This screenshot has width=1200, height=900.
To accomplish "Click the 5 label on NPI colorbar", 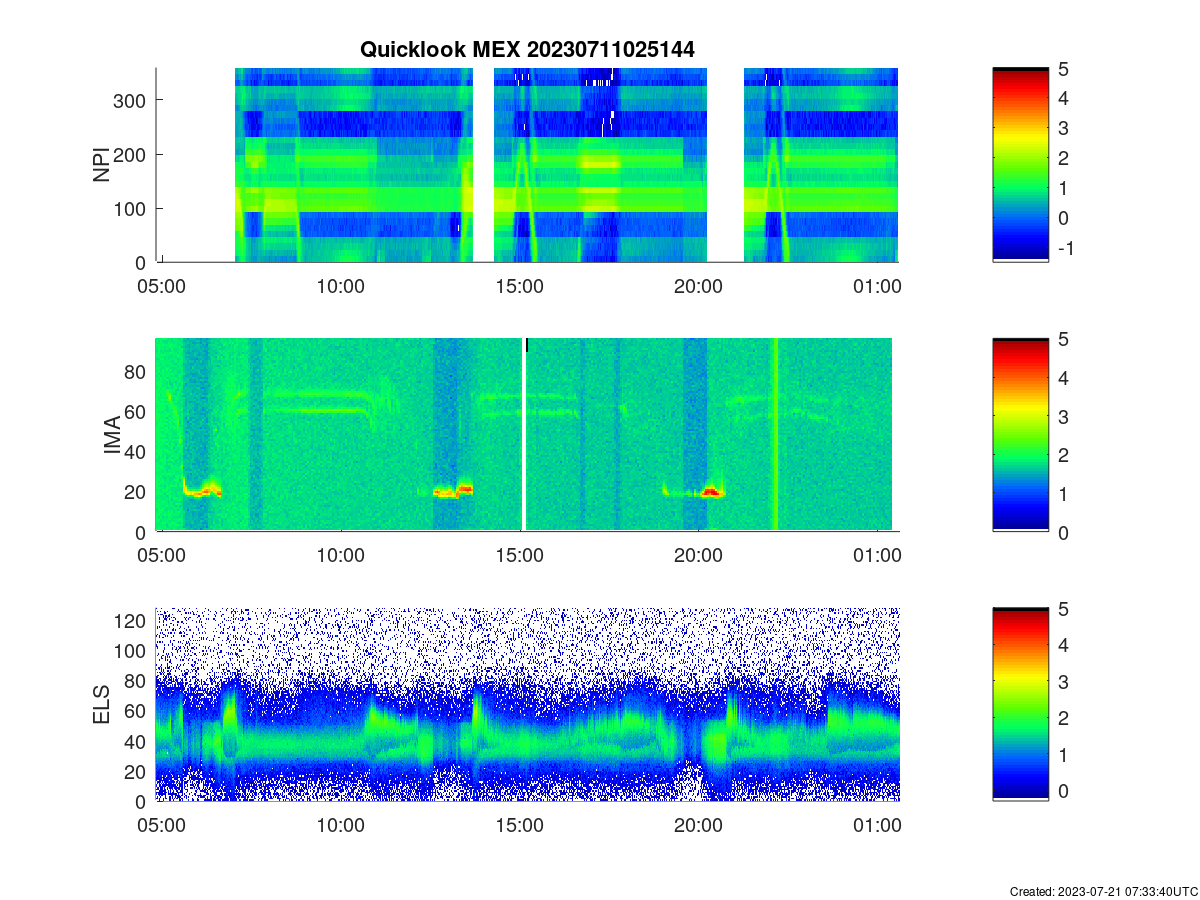I will [1064, 68].
